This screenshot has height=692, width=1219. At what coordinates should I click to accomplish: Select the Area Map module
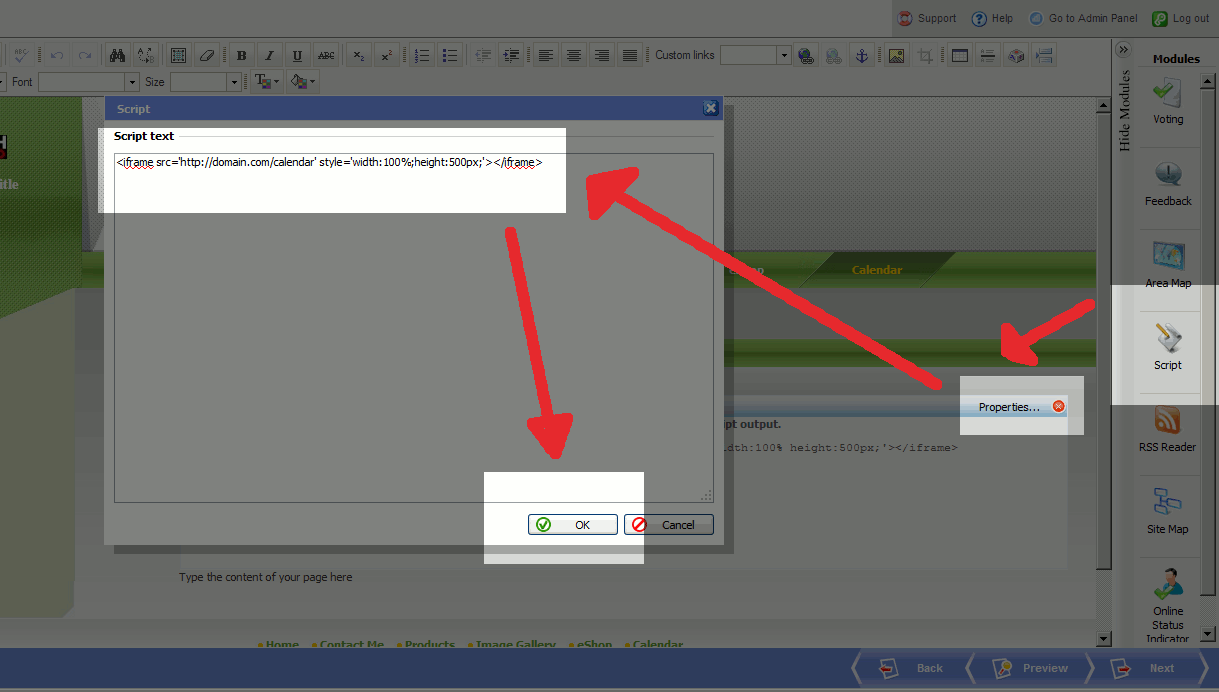coord(1168,265)
